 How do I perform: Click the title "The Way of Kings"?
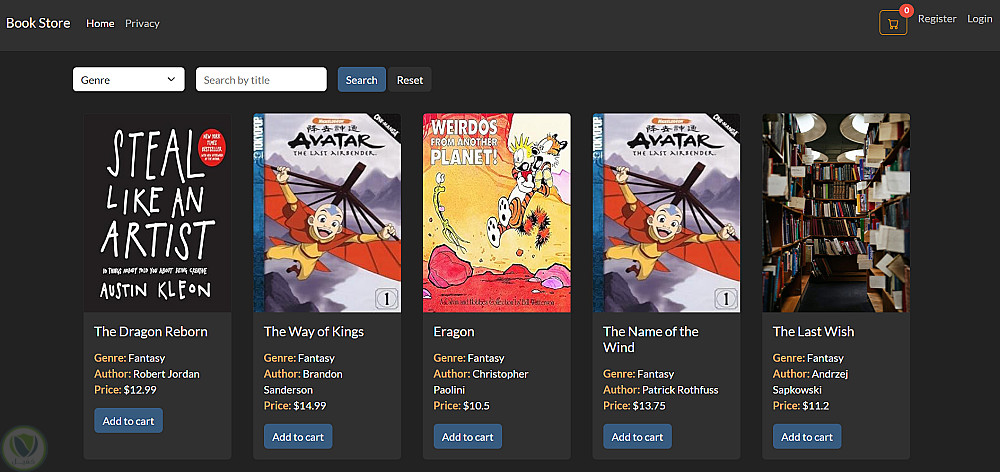314,332
